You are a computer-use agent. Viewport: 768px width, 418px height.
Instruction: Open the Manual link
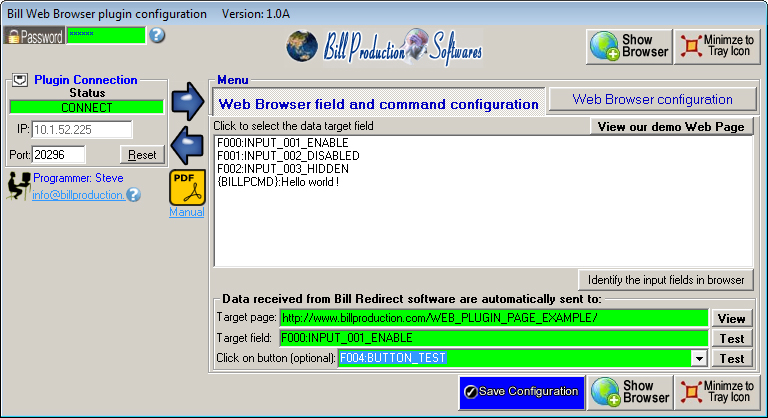(187, 212)
